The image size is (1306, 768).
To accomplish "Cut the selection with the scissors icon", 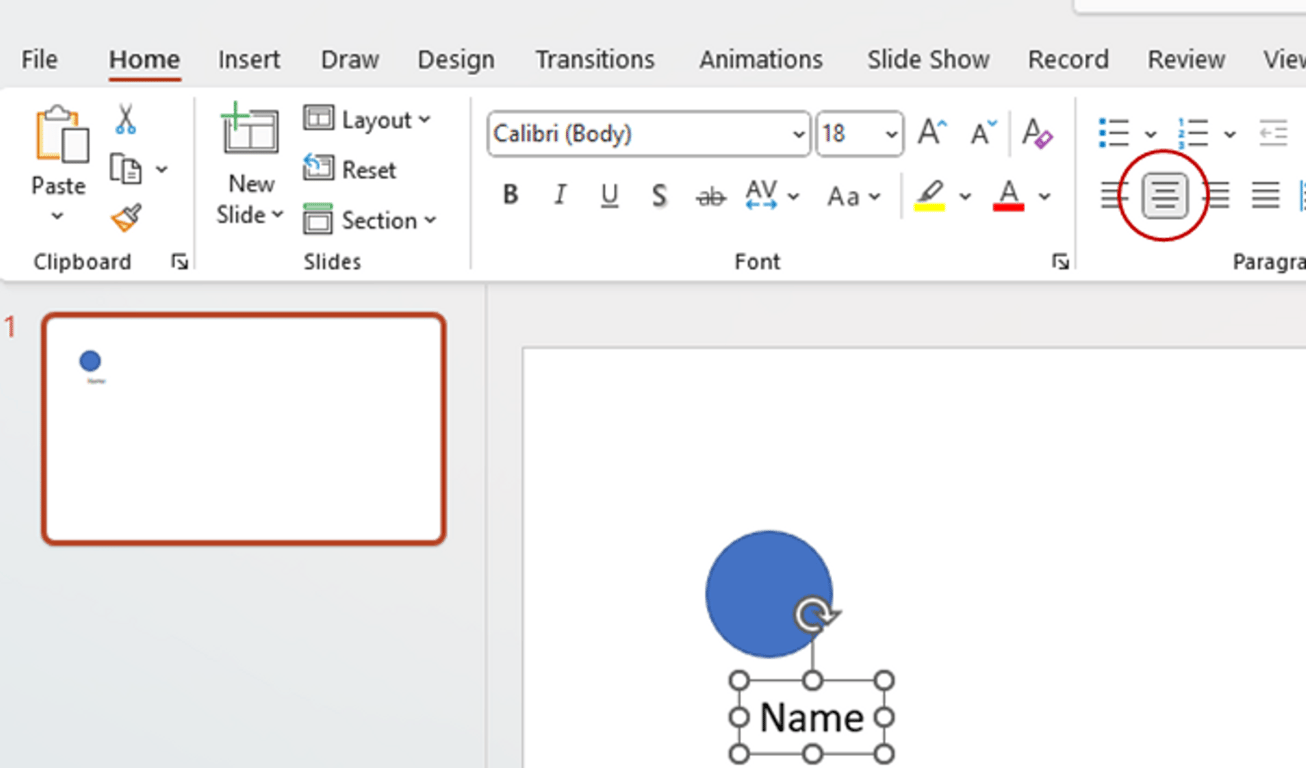I will click(125, 119).
